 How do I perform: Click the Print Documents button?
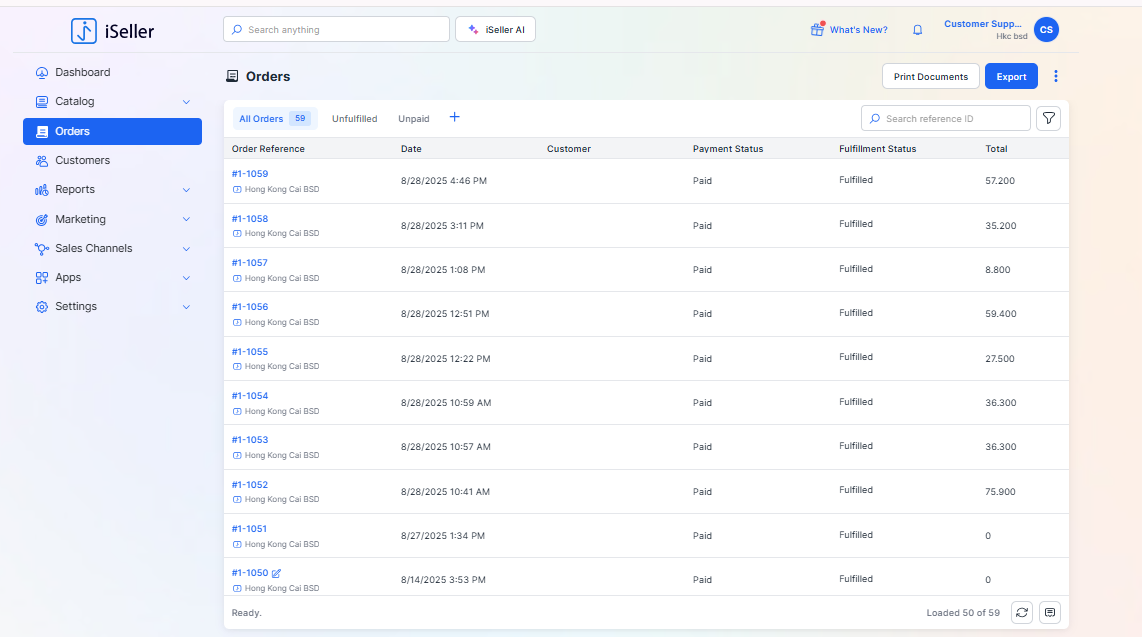[931, 76]
